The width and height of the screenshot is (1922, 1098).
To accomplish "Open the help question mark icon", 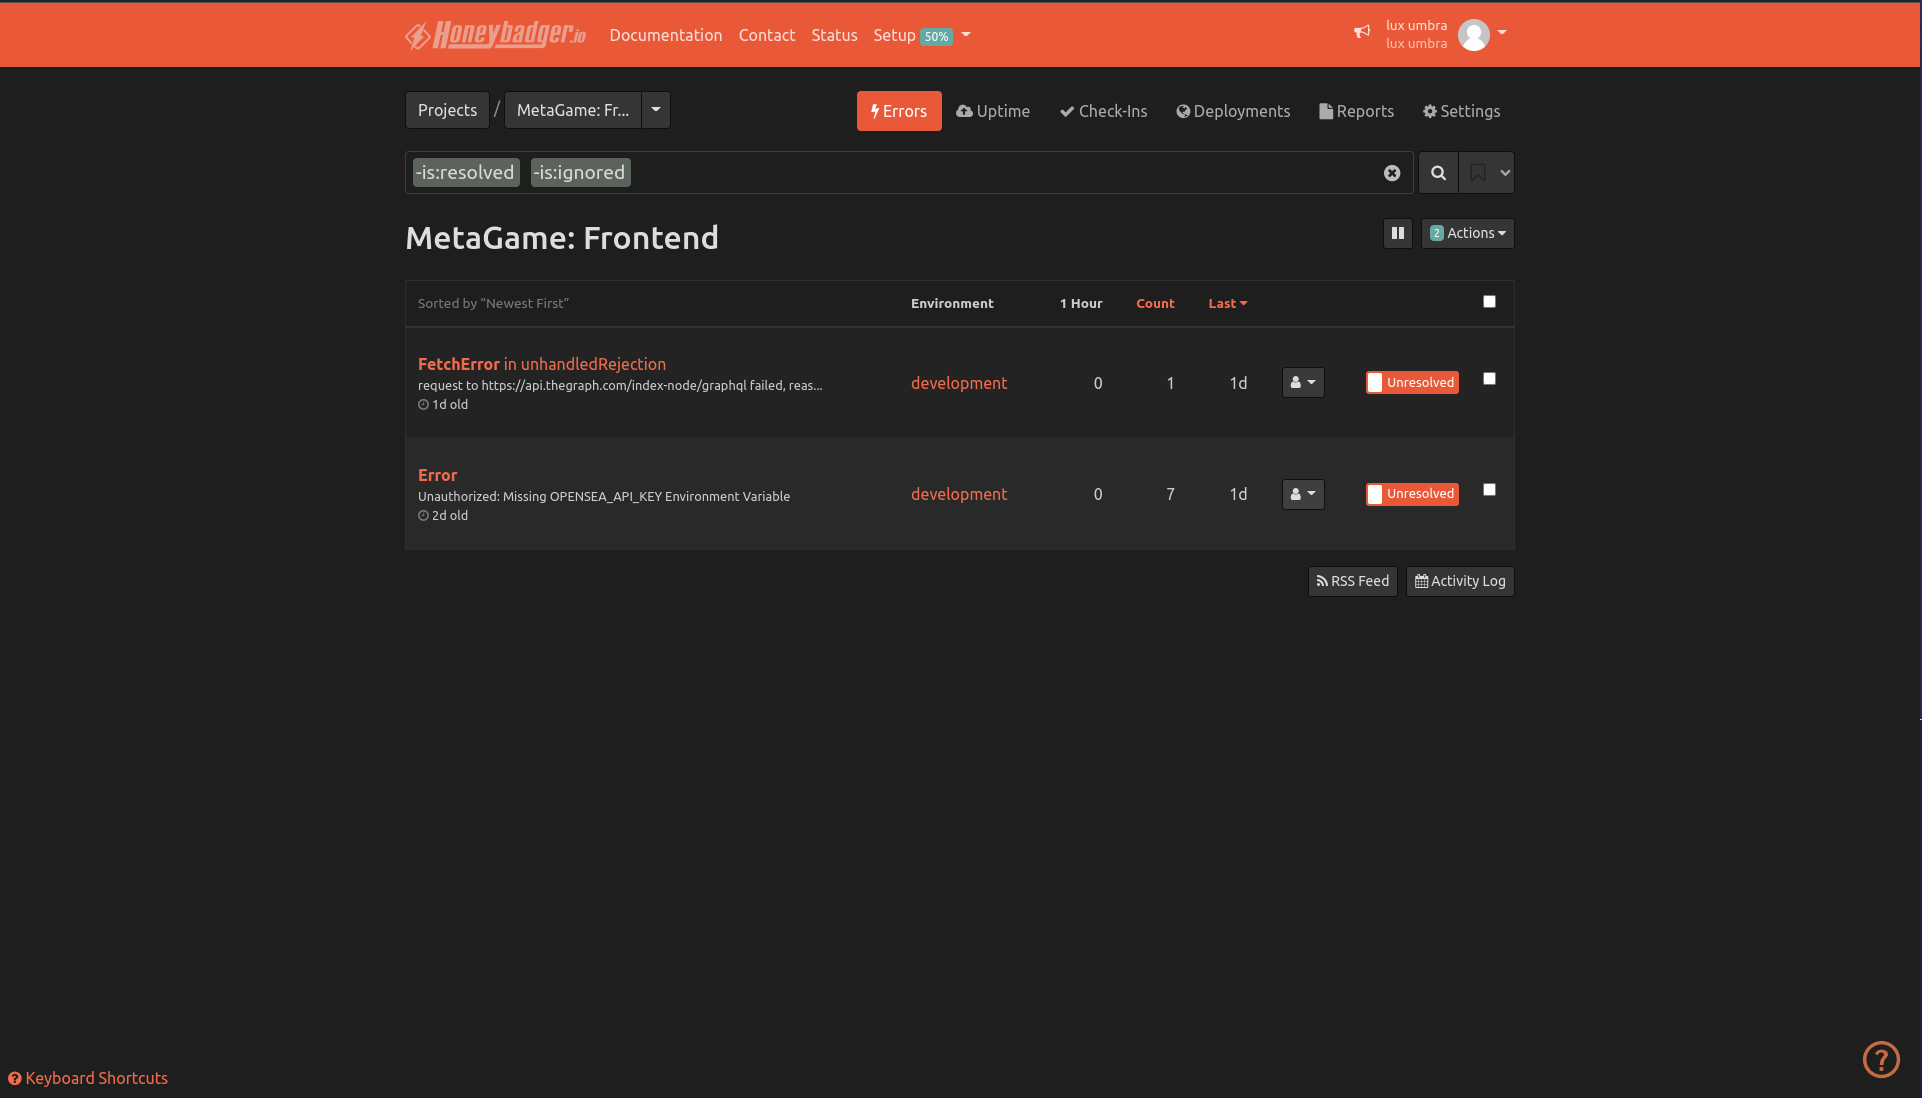I will (x=1881, y=1059).
